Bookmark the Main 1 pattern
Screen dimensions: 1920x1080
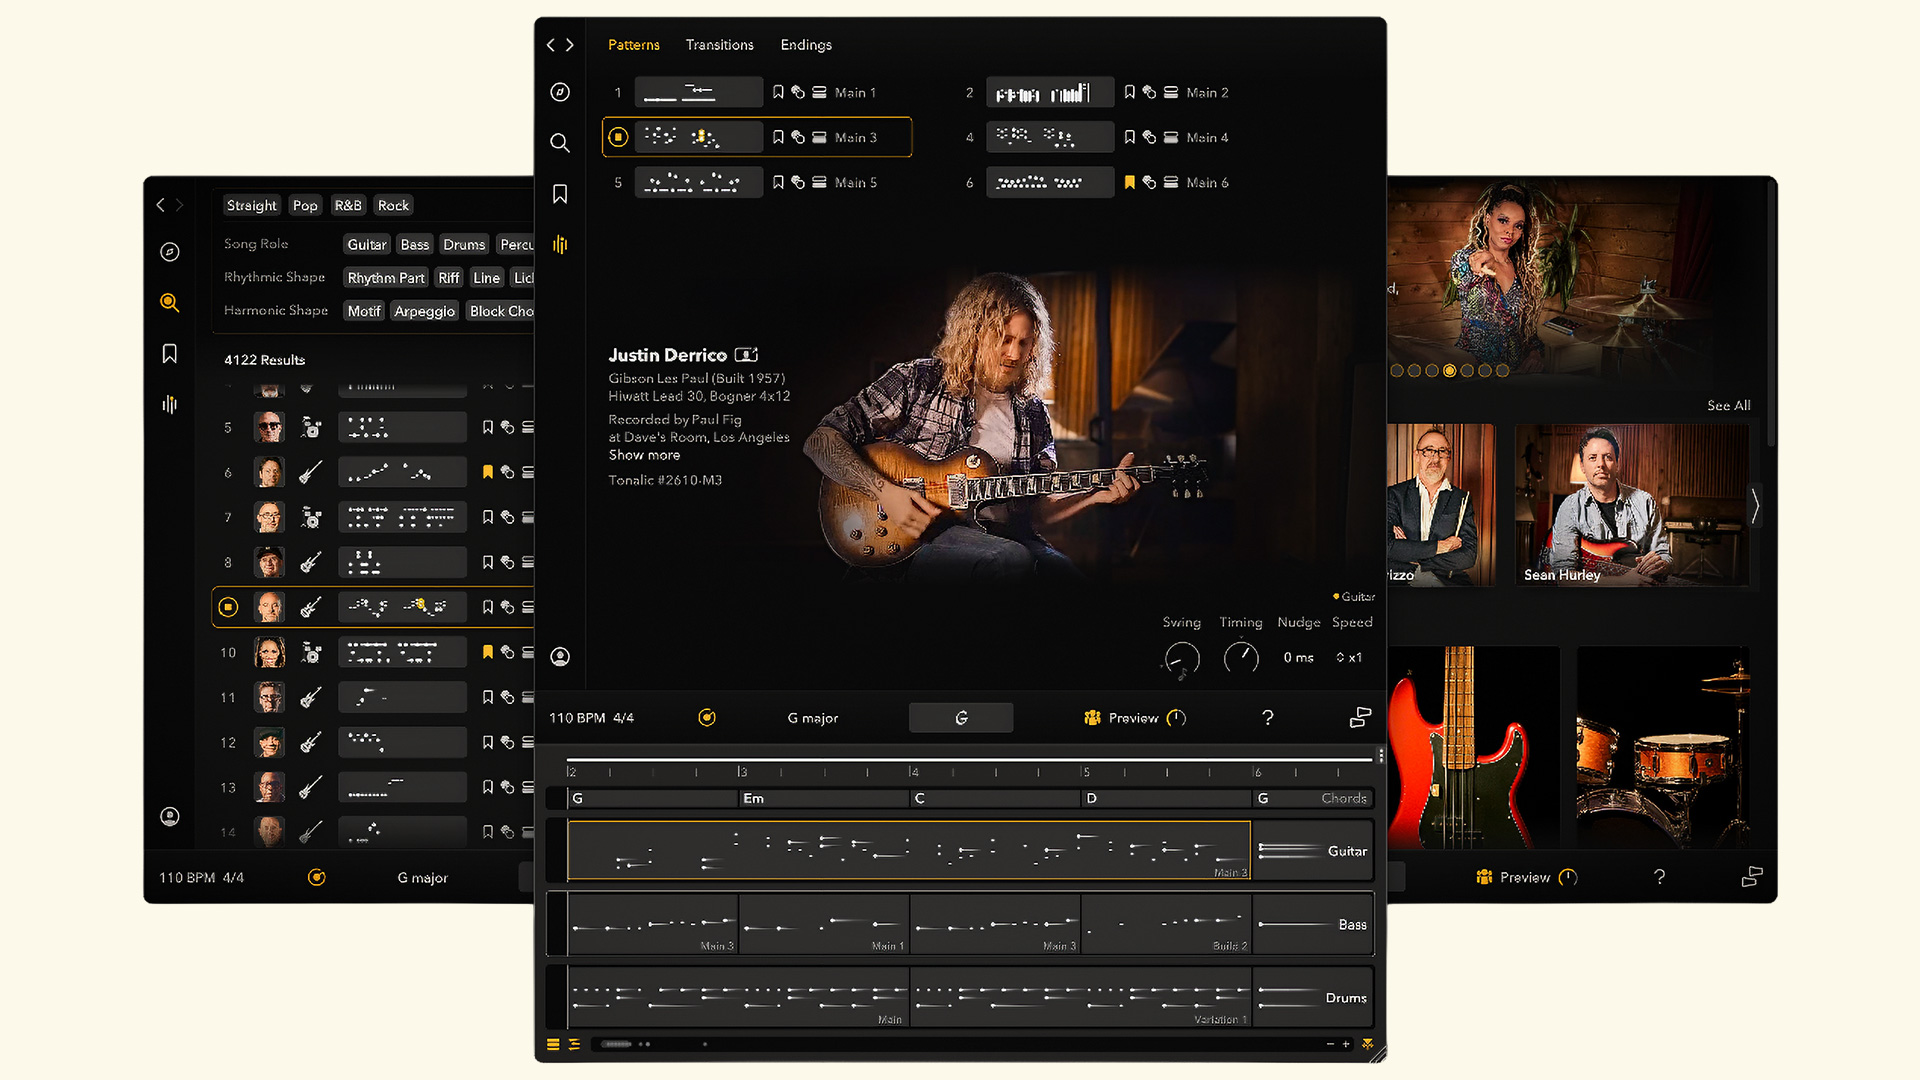778,92
